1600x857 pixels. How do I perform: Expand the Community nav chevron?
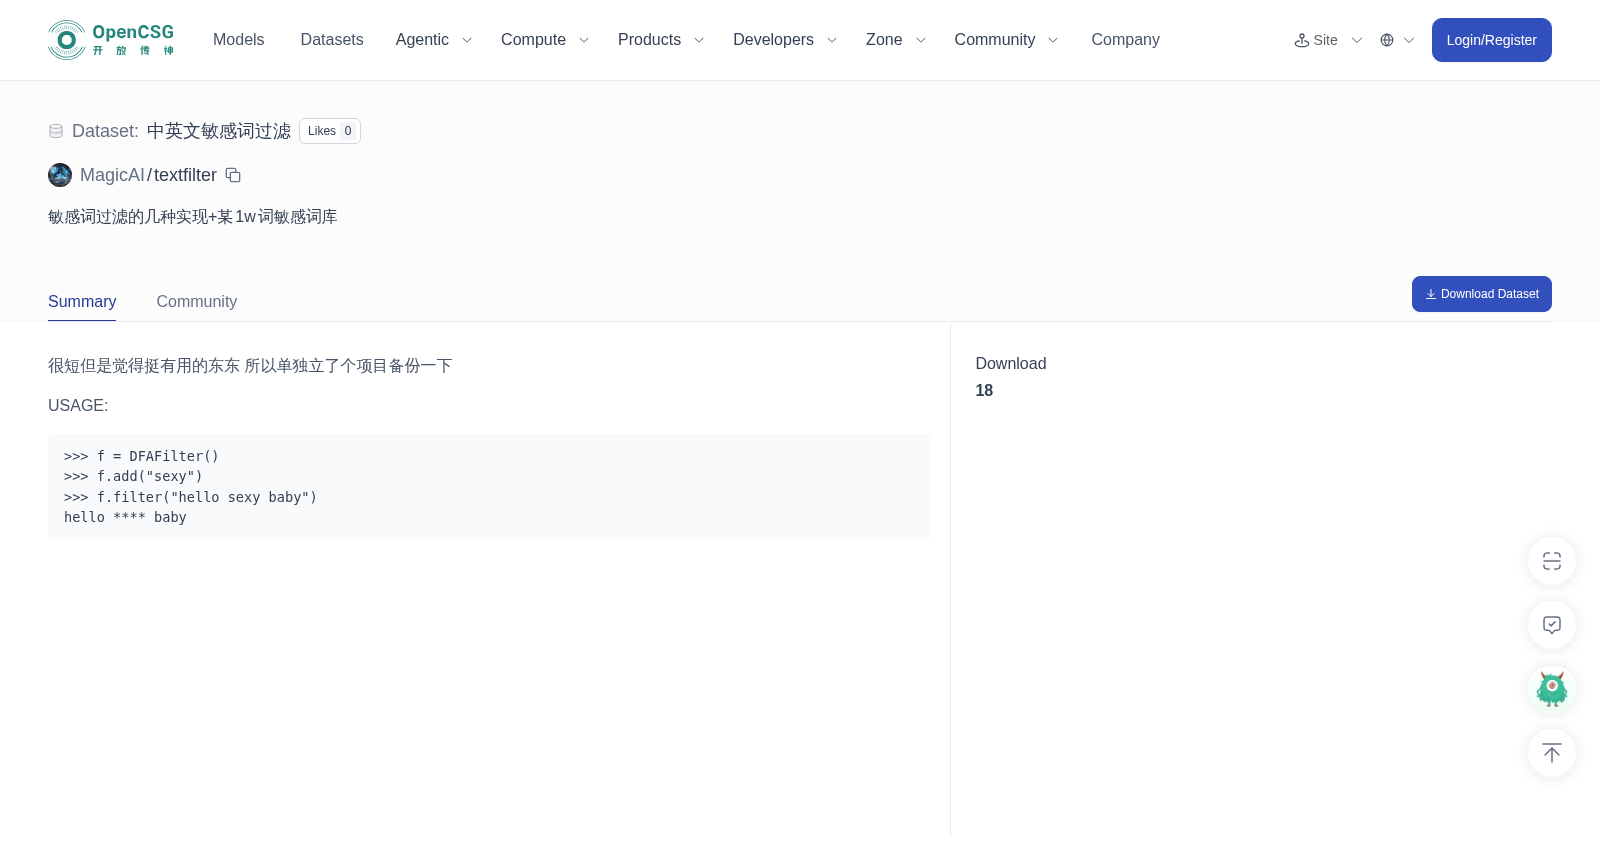click(1053, 40)
